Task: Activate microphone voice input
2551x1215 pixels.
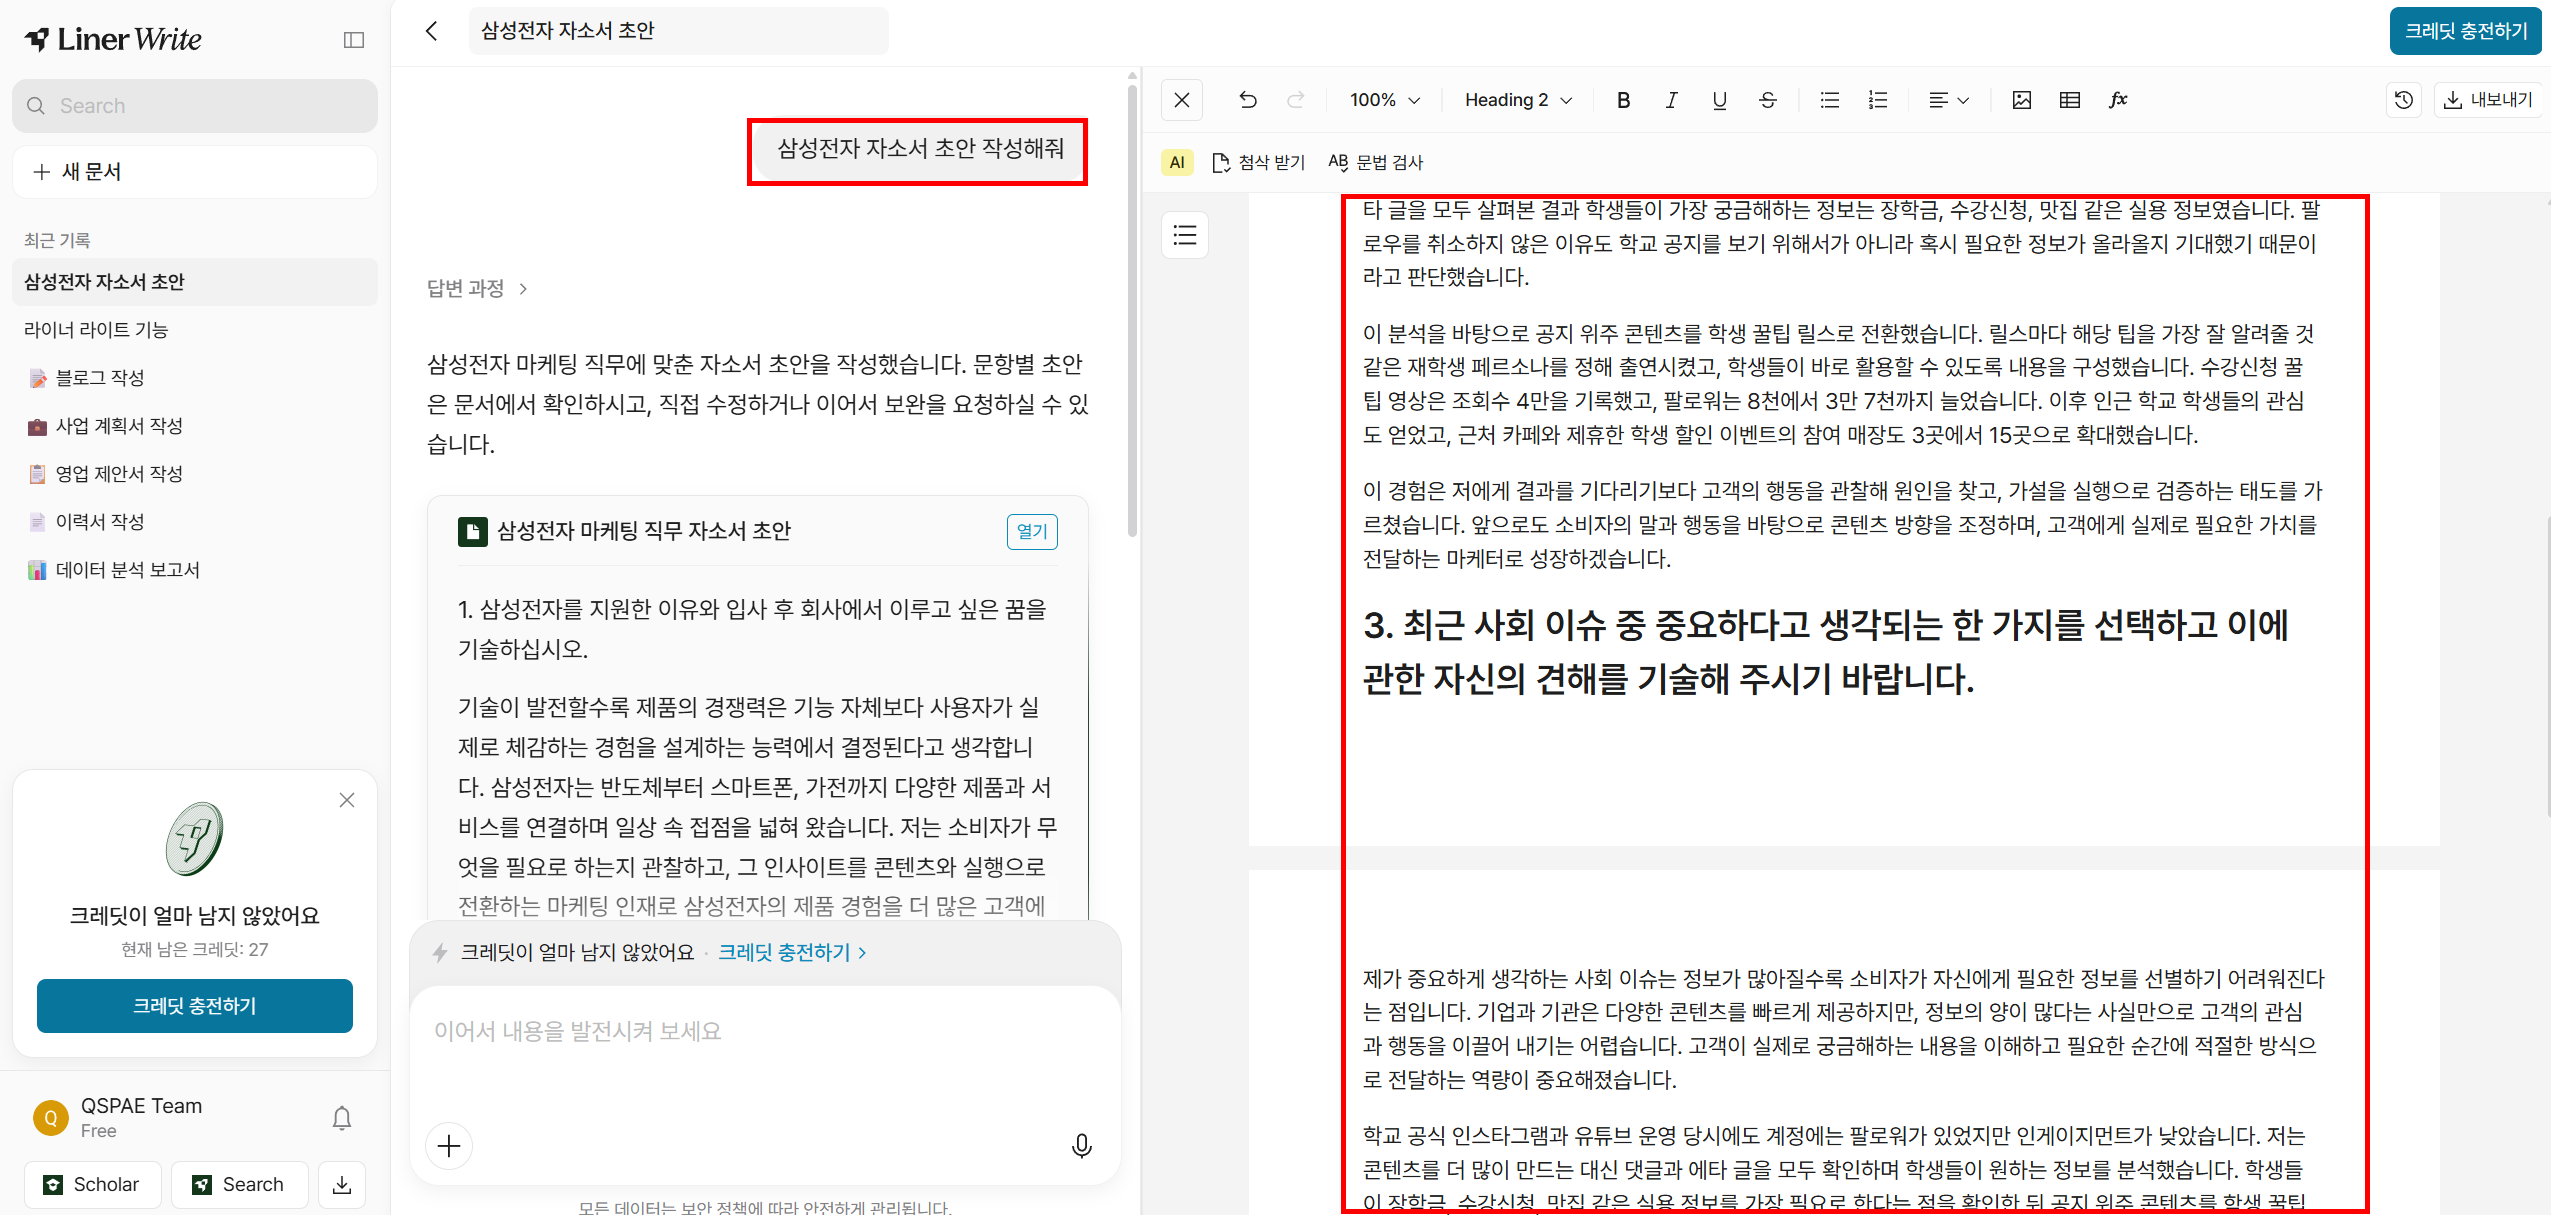Action: [1082, 1146]
